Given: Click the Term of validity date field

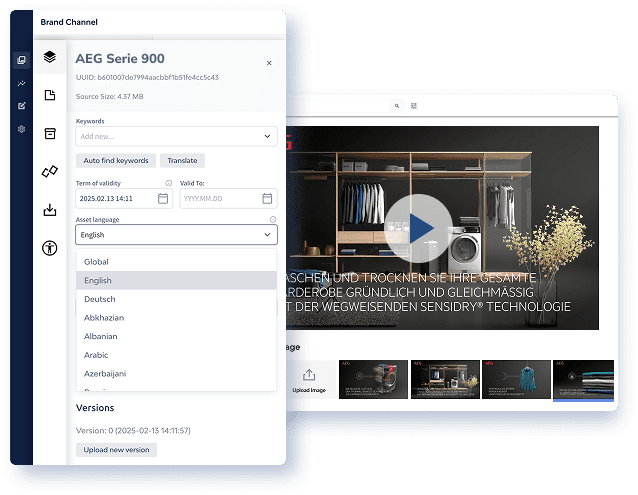Looking at the screenshot, I should click(124, 198).
